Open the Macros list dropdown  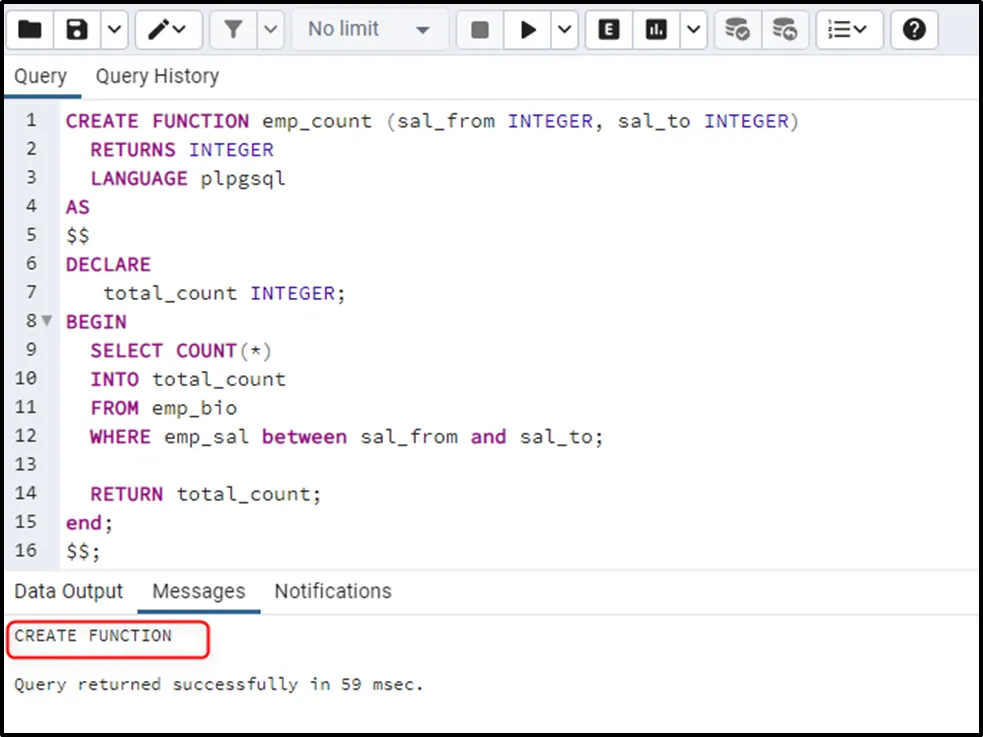click(848, 30)
